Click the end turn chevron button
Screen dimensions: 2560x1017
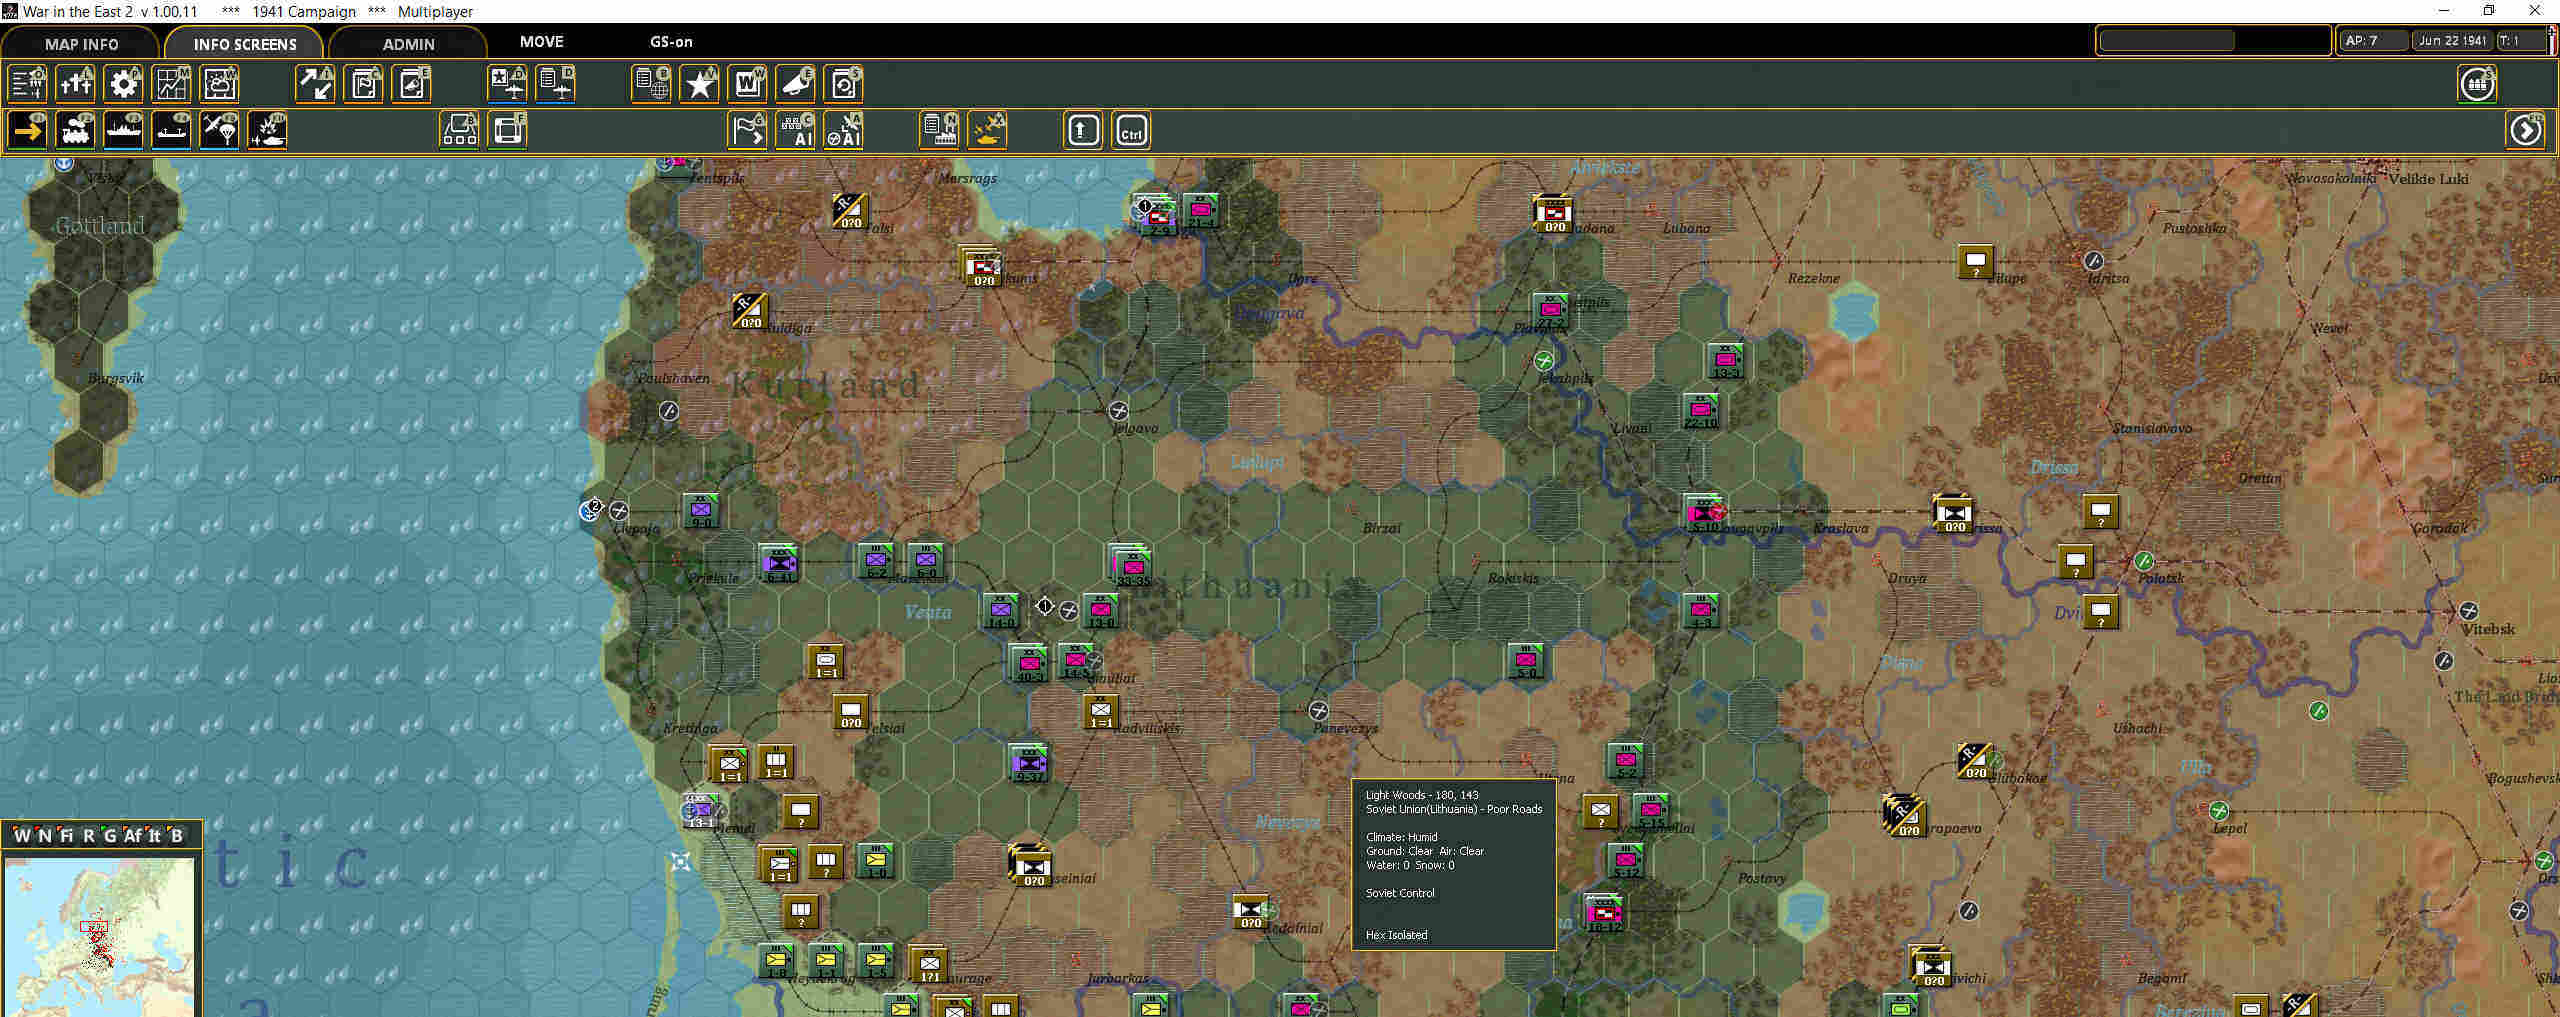pyautogui.click(x=2525, y=131)
